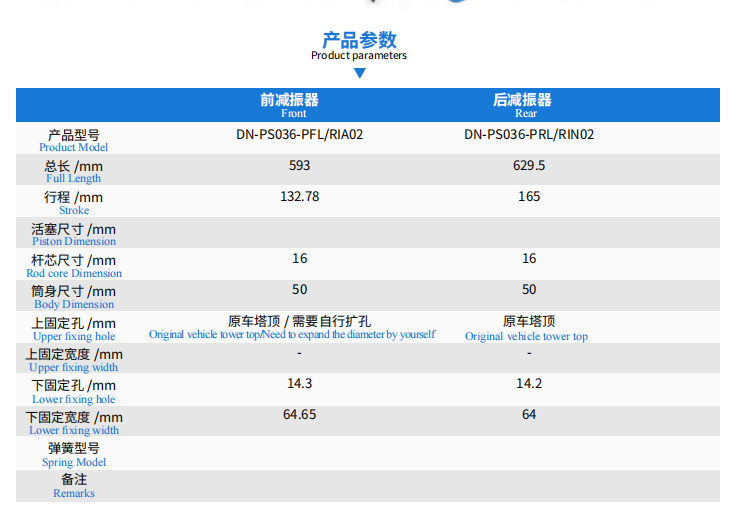This screenshot has width=738, height=523.
Task: Click the 弹簧型号 Spring Model row label
Action: coord(74,454)
